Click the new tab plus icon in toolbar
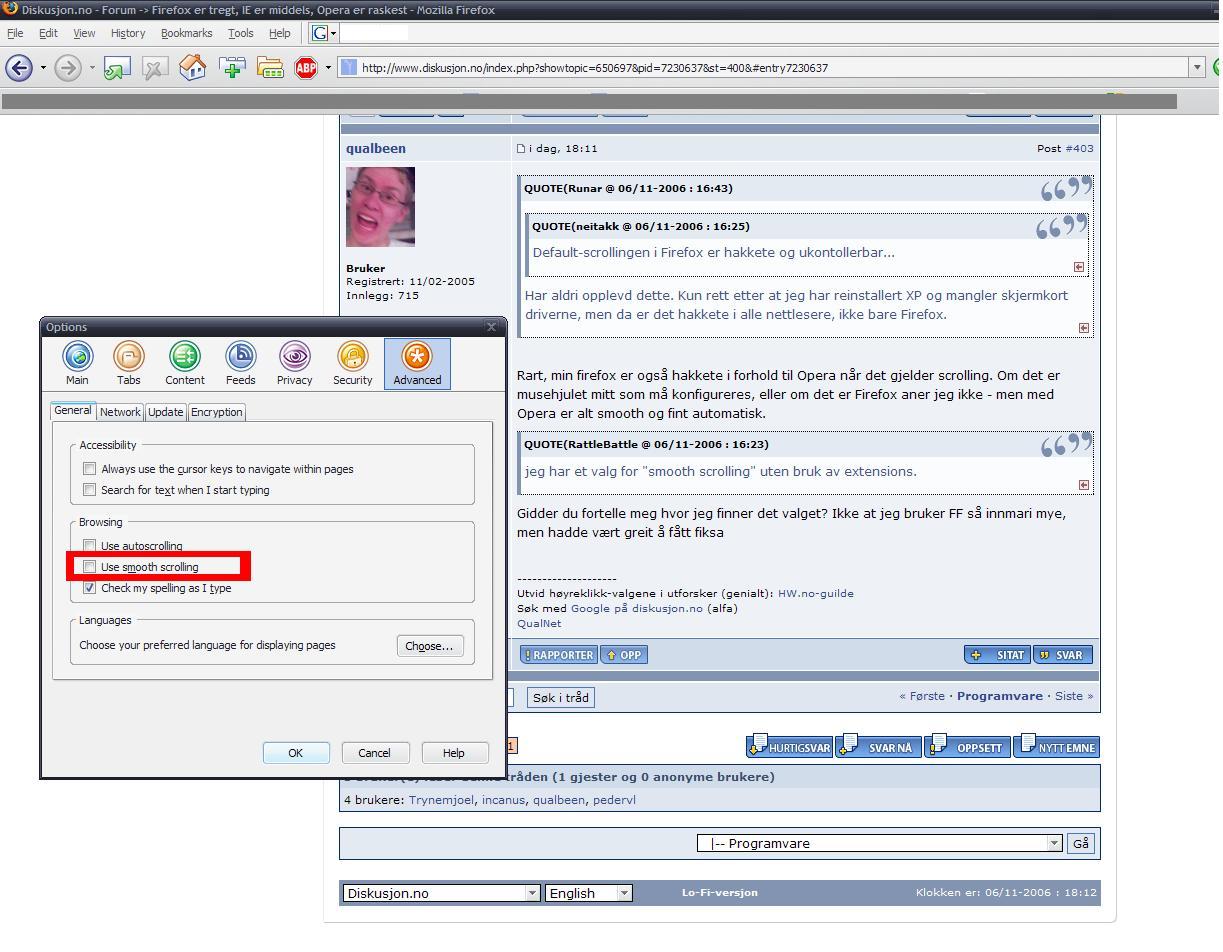Viewport: 1223px width, 952px height. 232,68
